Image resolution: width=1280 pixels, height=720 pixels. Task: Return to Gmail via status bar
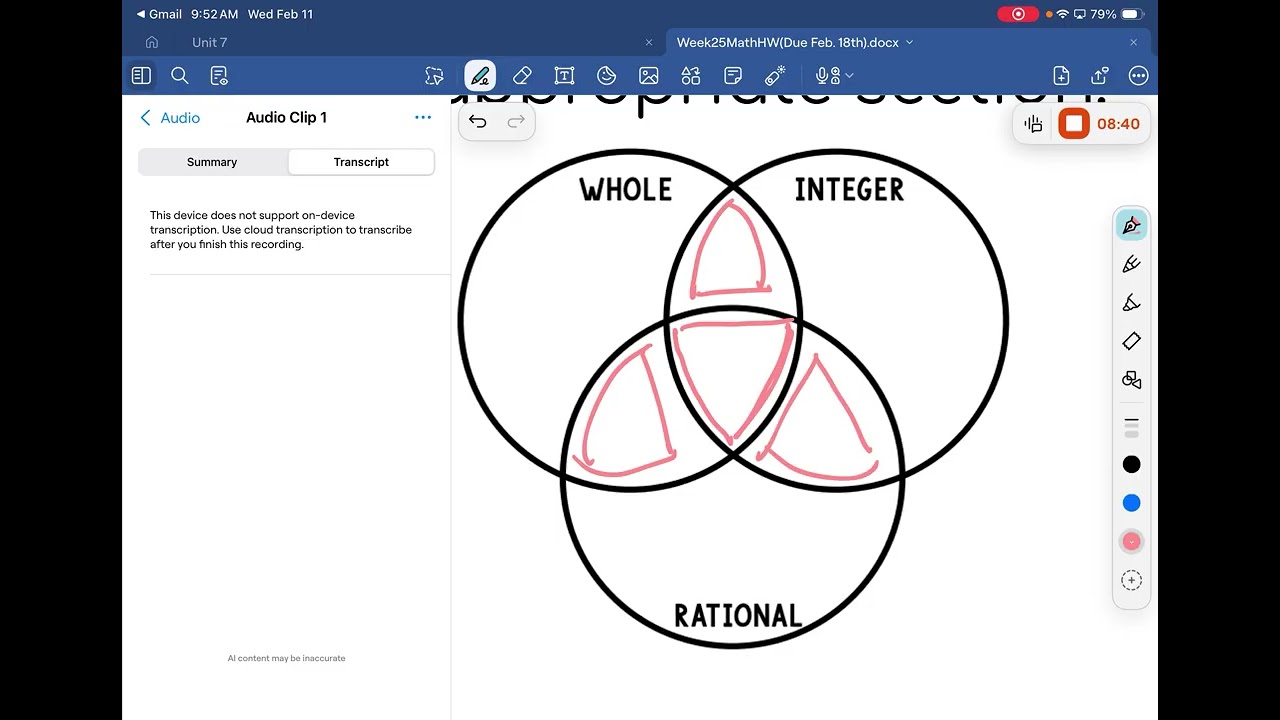pyautogui.click(x=160, y=14)
